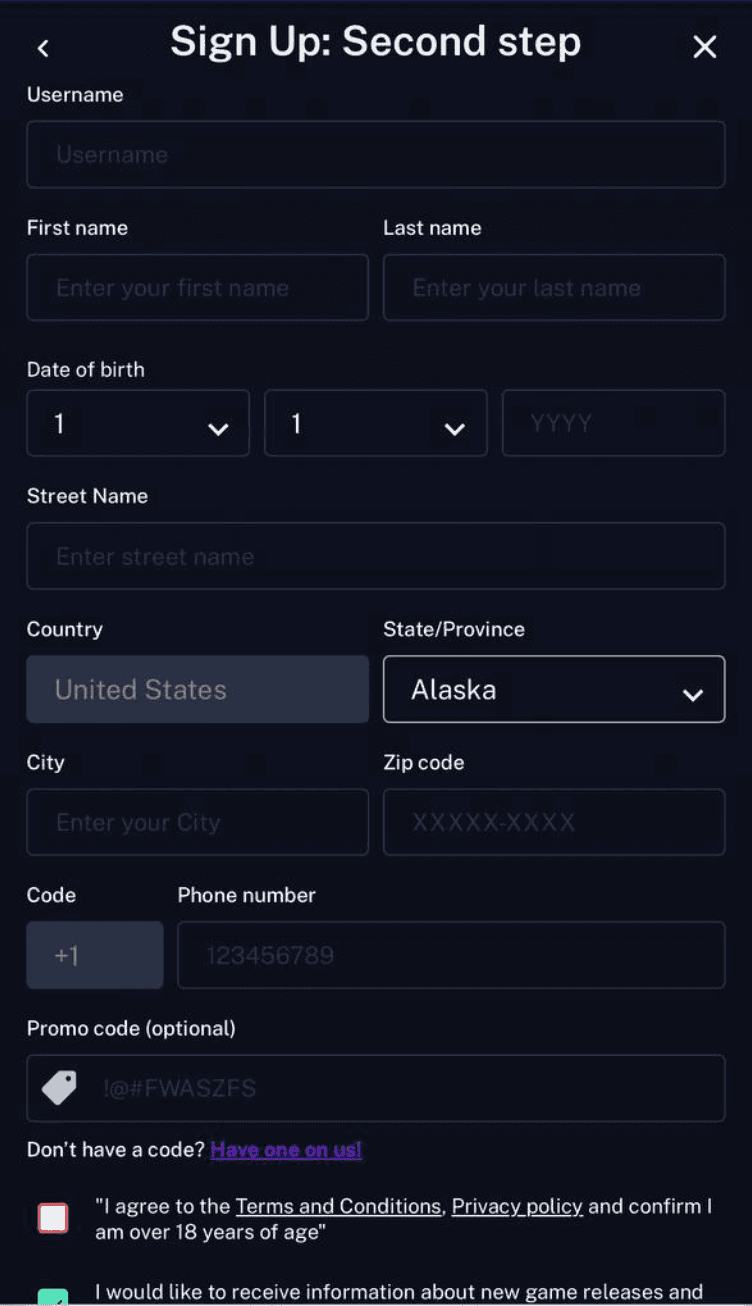The image size is (752, 1306).
Task: Open the +1 country code selector
Action: tap(94, 954)
